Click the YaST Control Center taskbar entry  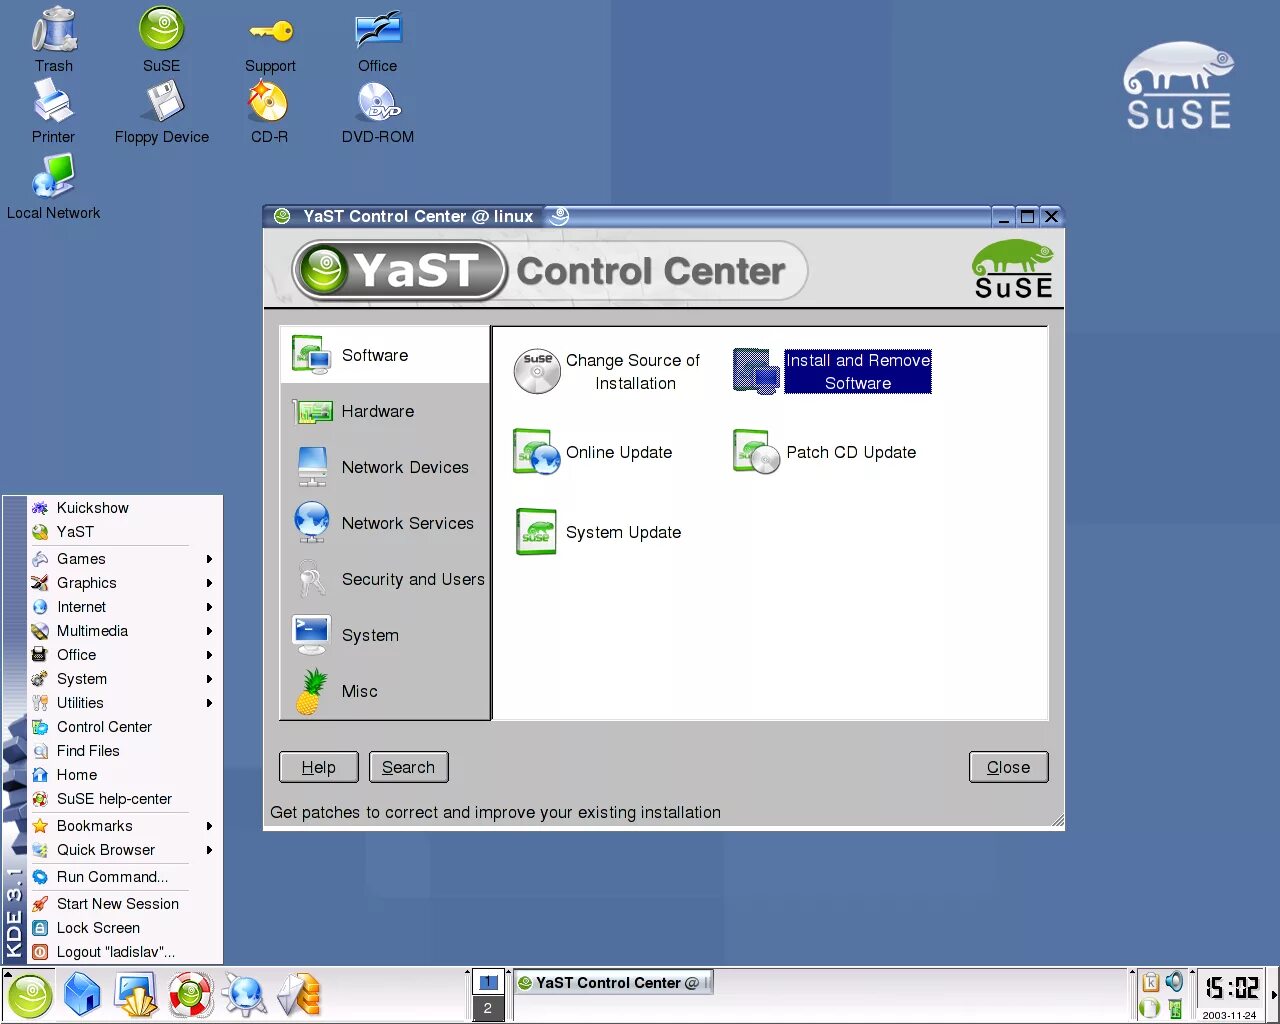click(614, 983)
